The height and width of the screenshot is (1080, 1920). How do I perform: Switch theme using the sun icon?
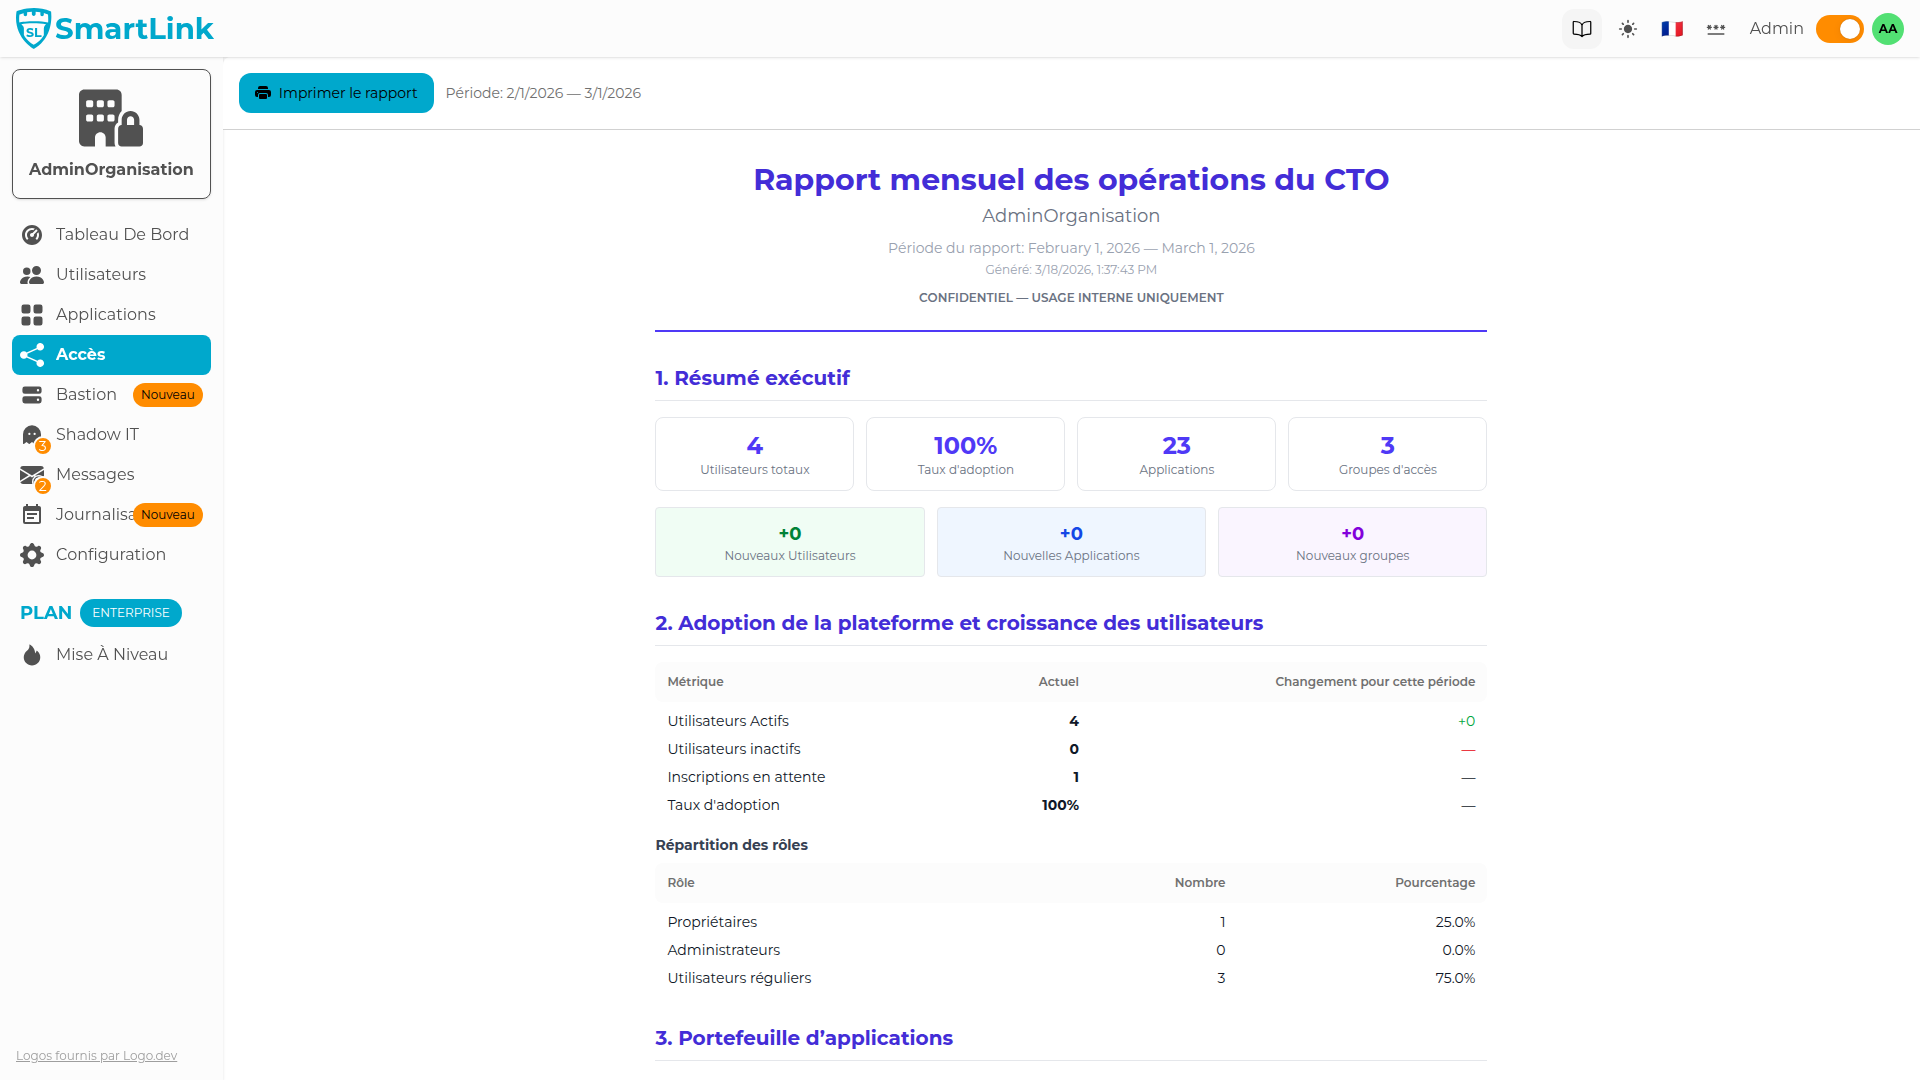point(1627,28)
